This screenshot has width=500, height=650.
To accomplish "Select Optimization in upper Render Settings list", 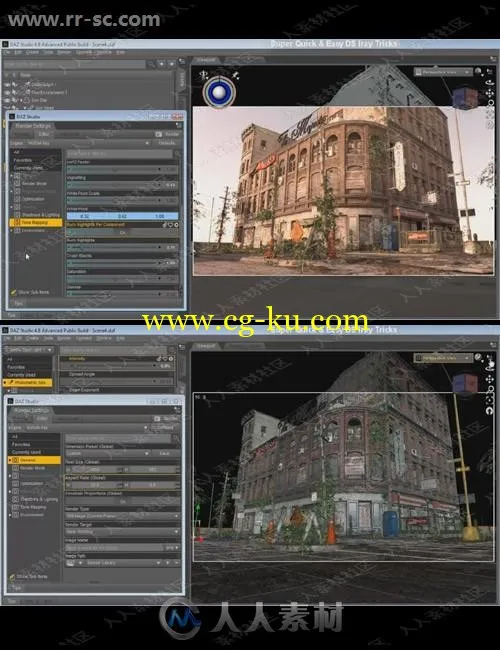I will pyautogui.click(x=31, y=199).
